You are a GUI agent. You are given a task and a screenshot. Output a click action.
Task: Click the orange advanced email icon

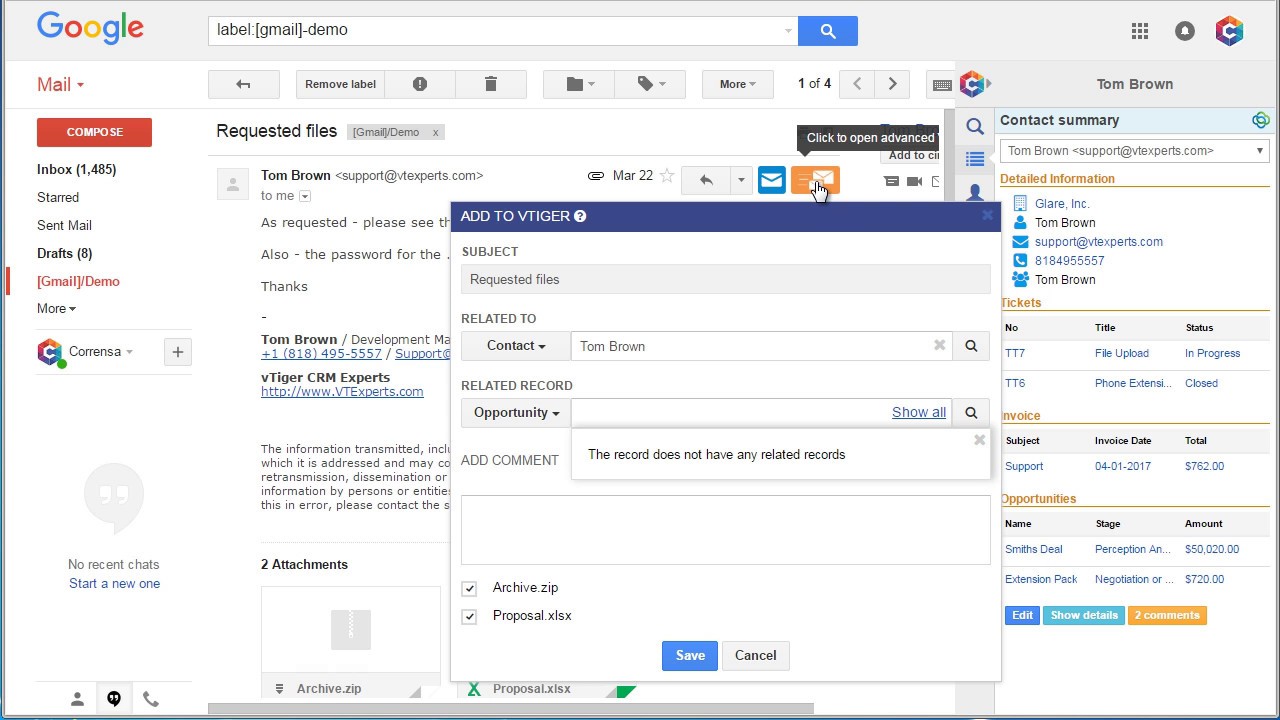pos(815,180)
